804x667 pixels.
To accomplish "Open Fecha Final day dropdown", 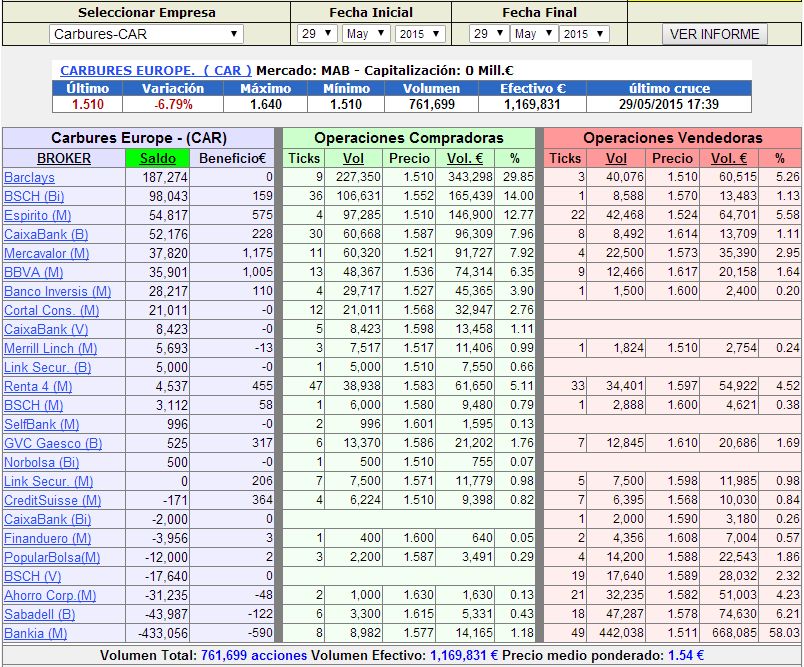I will pyautogui.click(x=487, y=34).
